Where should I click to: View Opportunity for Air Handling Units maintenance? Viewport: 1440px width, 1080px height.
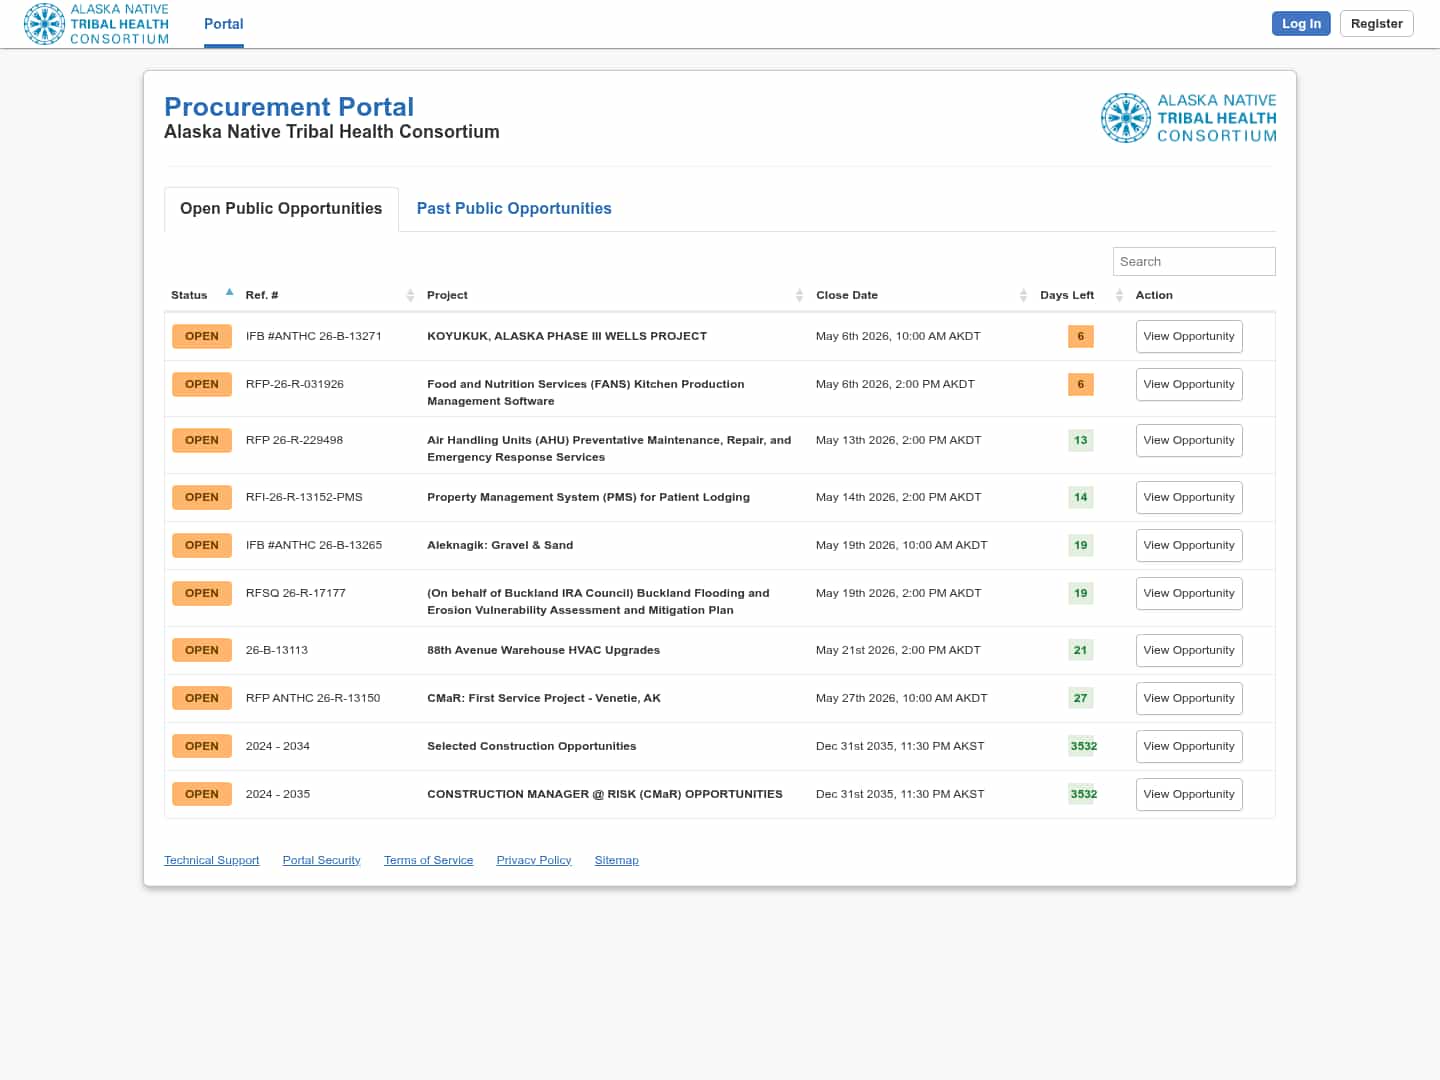coord(1189,441)
